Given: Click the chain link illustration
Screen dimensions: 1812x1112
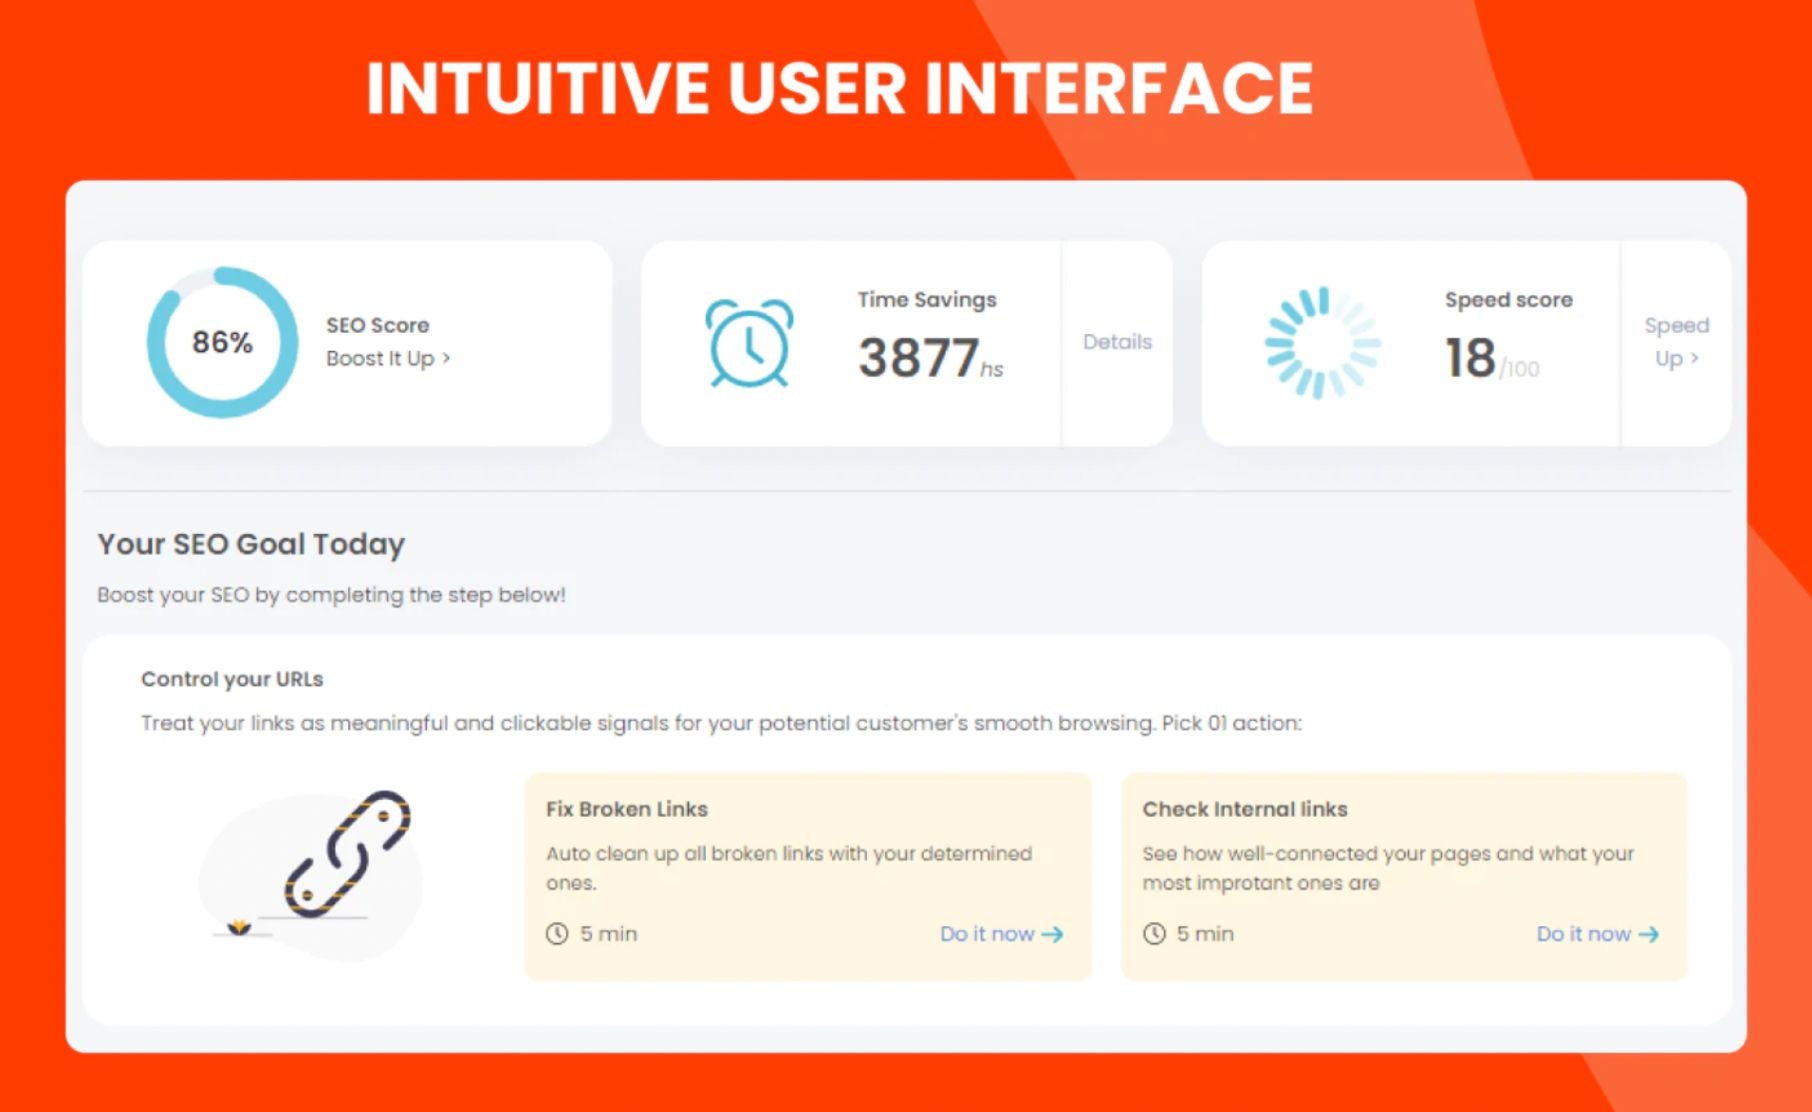Looking at the screenshot, I should point(347,854).
